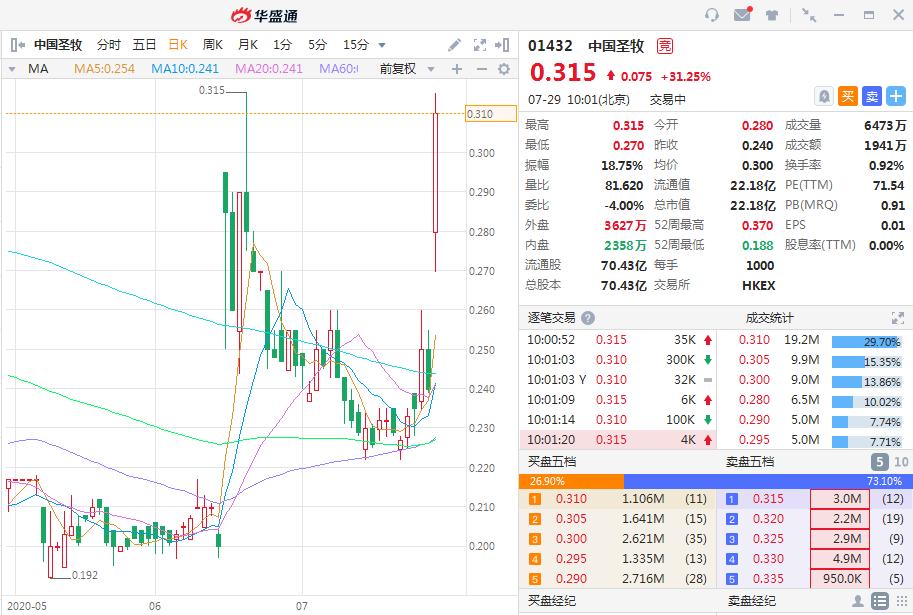Select bid level 1 price 0.310
Image resolution: width=913 pixels, height=615 pixels.
(x=571, y=499)
